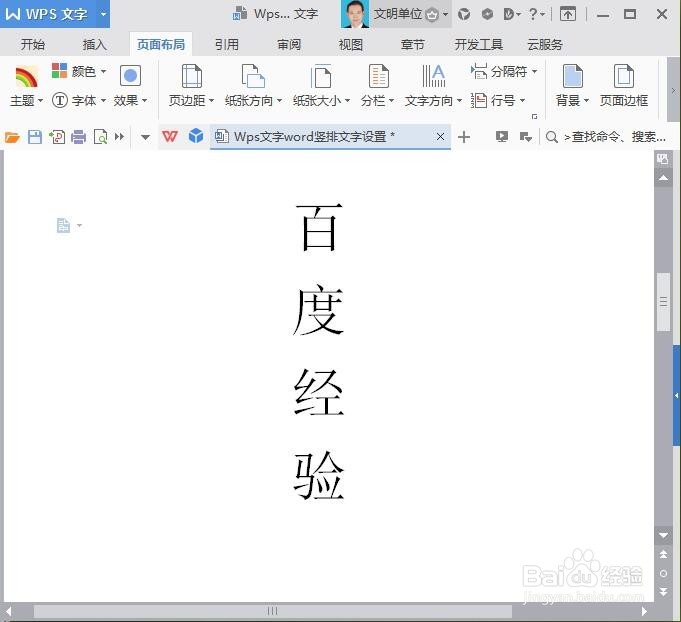
Task: Click the 纸张方向 orientation icon
Action: tap(253, 76)
